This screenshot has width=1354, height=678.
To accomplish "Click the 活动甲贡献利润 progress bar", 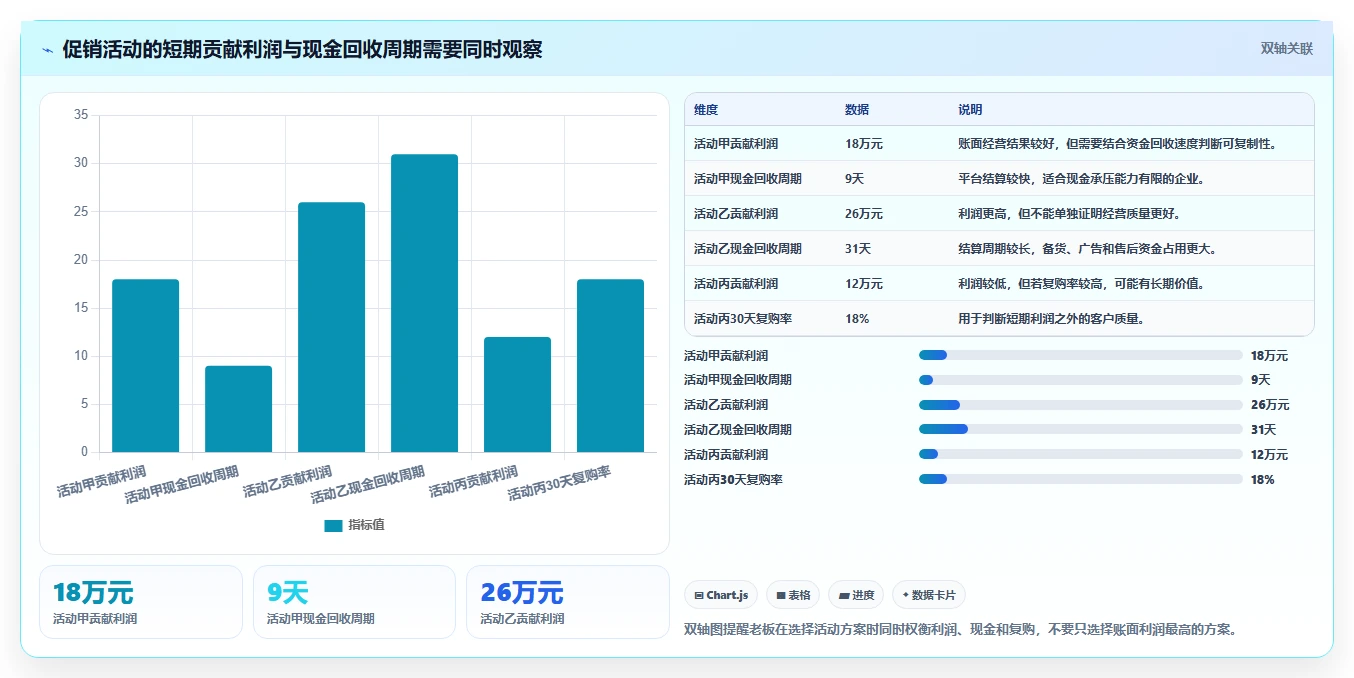I will (x=1080, y=355).
